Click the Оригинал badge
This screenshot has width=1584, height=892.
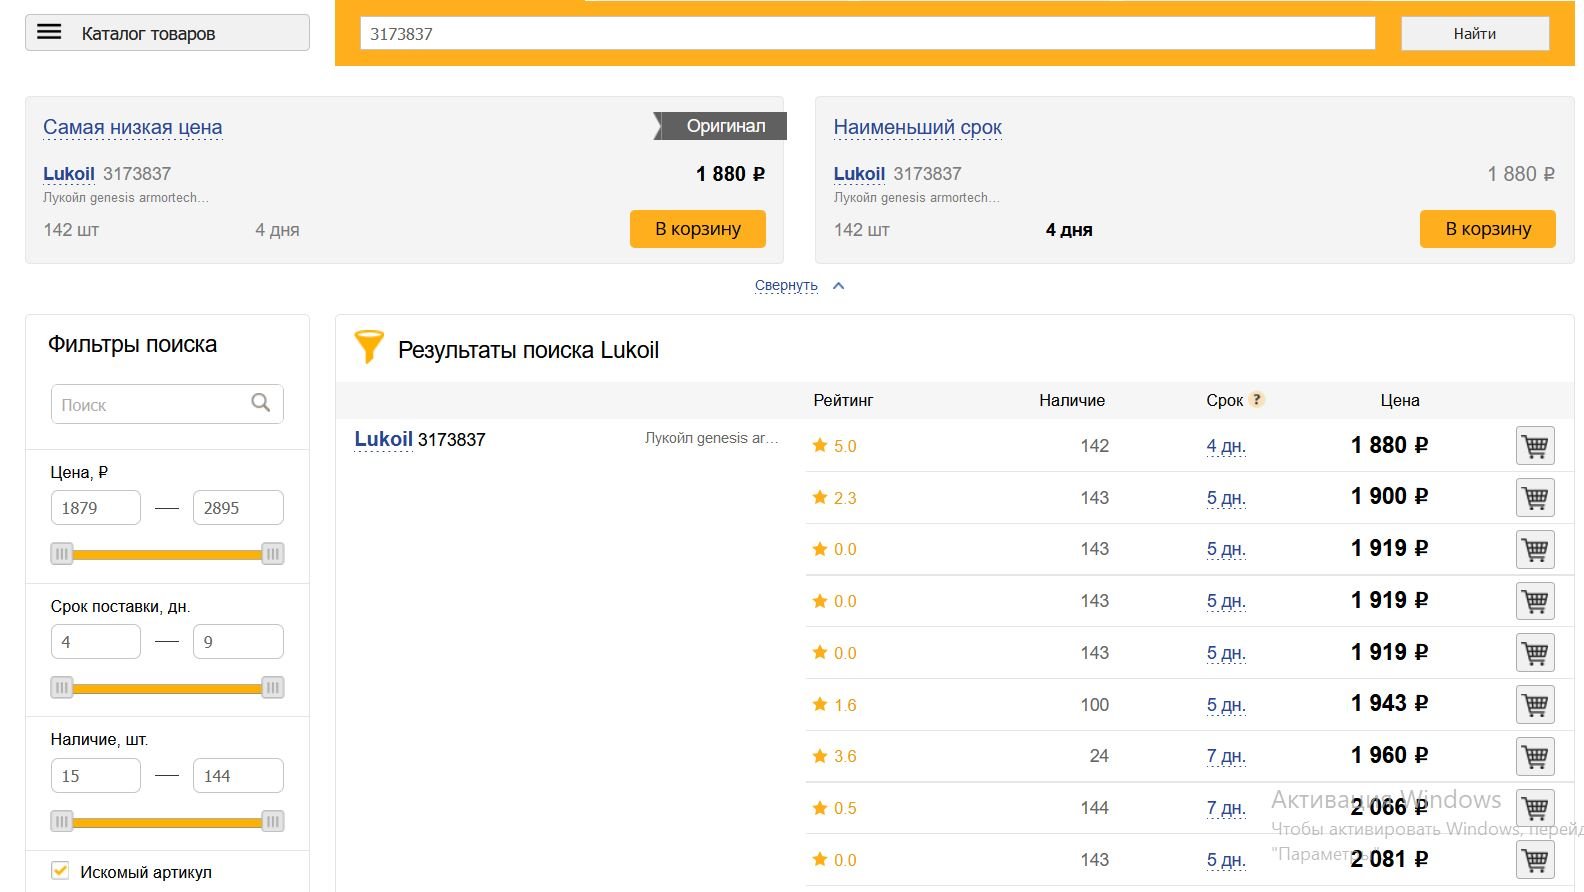point(721,126)
